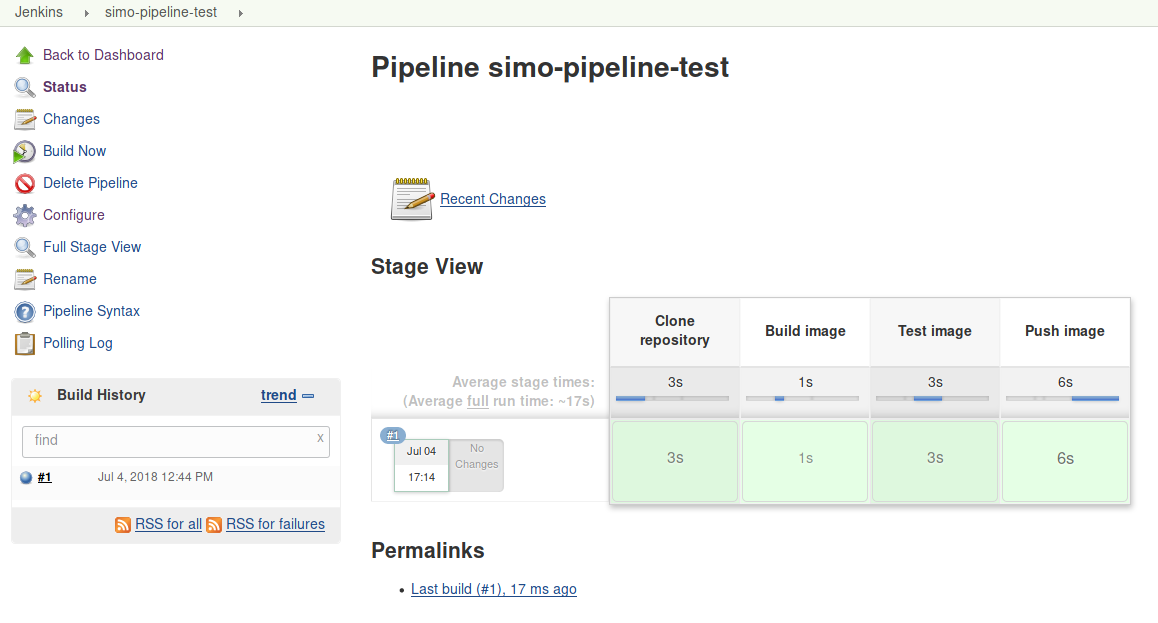The height and width of the screenshot is (623, 1158).
Task: Click the blue status ball for build #1
Action: pyautogui.click(x=26, y=478)
